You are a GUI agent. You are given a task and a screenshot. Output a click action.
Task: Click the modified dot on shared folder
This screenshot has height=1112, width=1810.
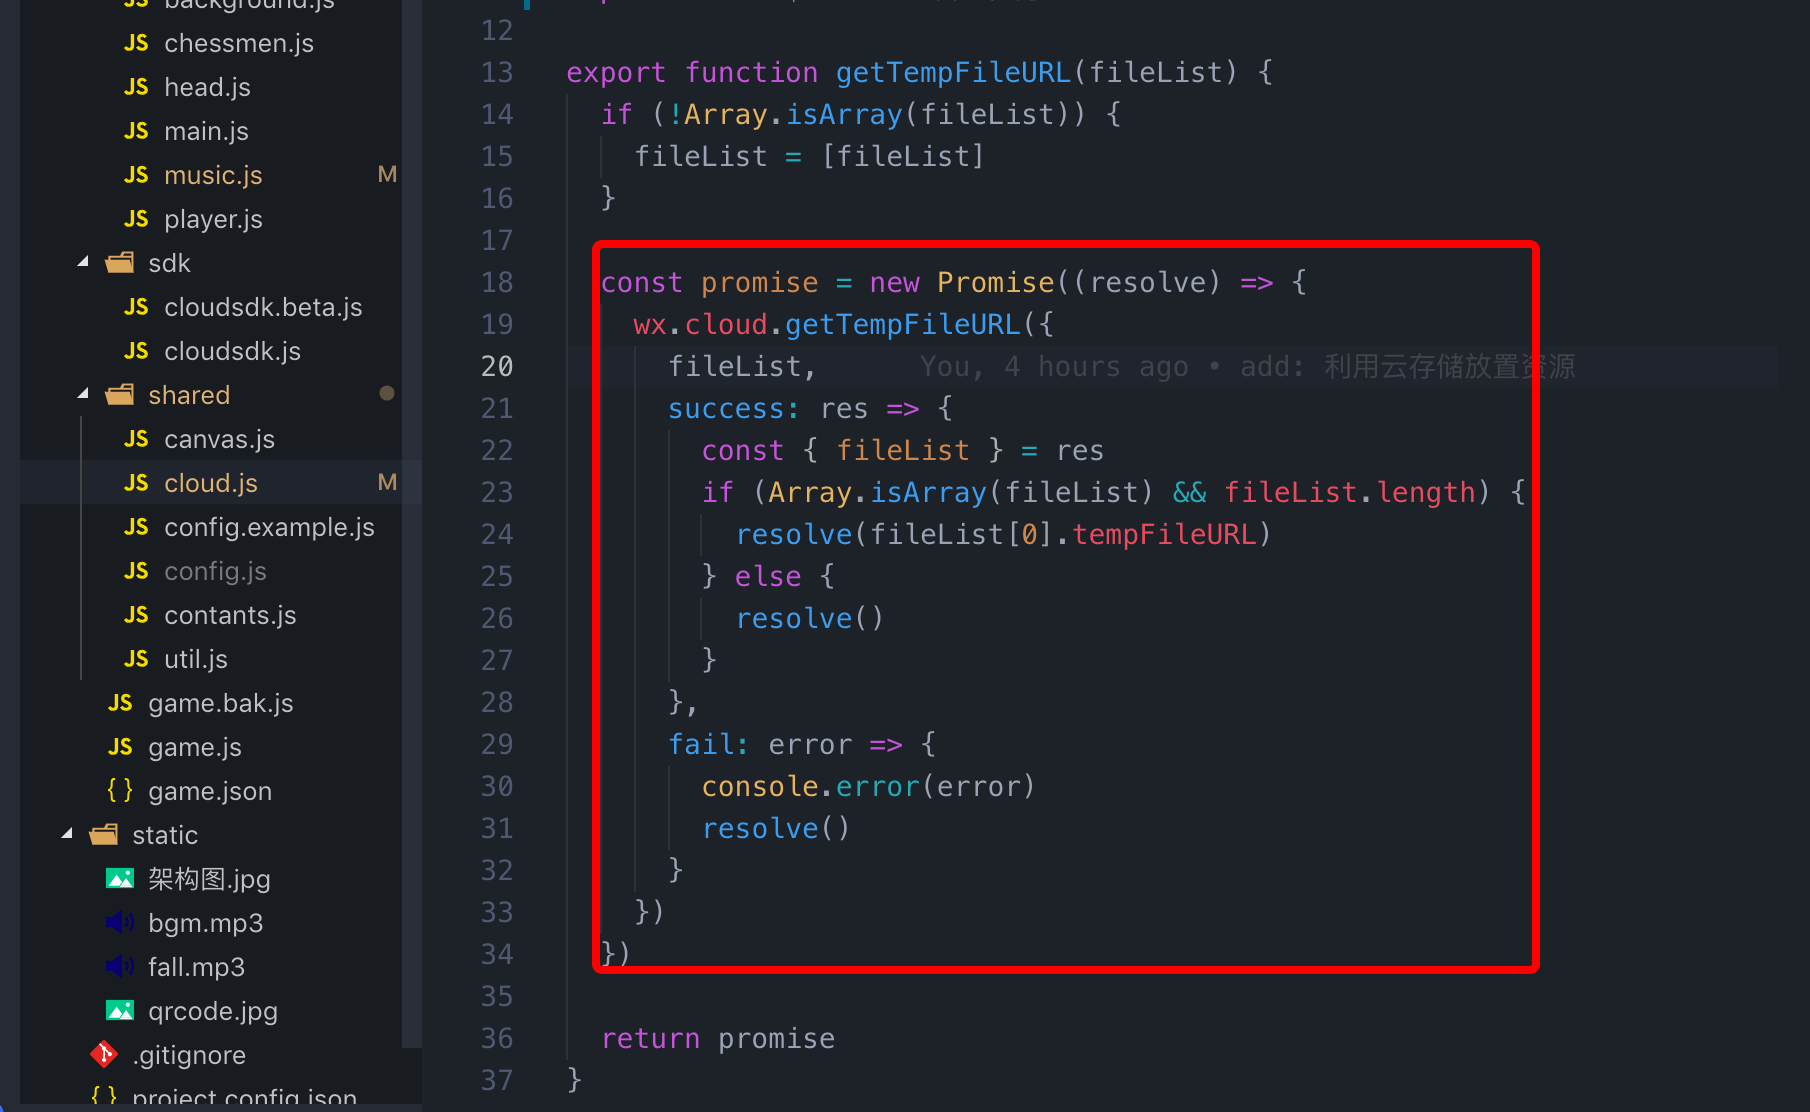click(387, 394)
